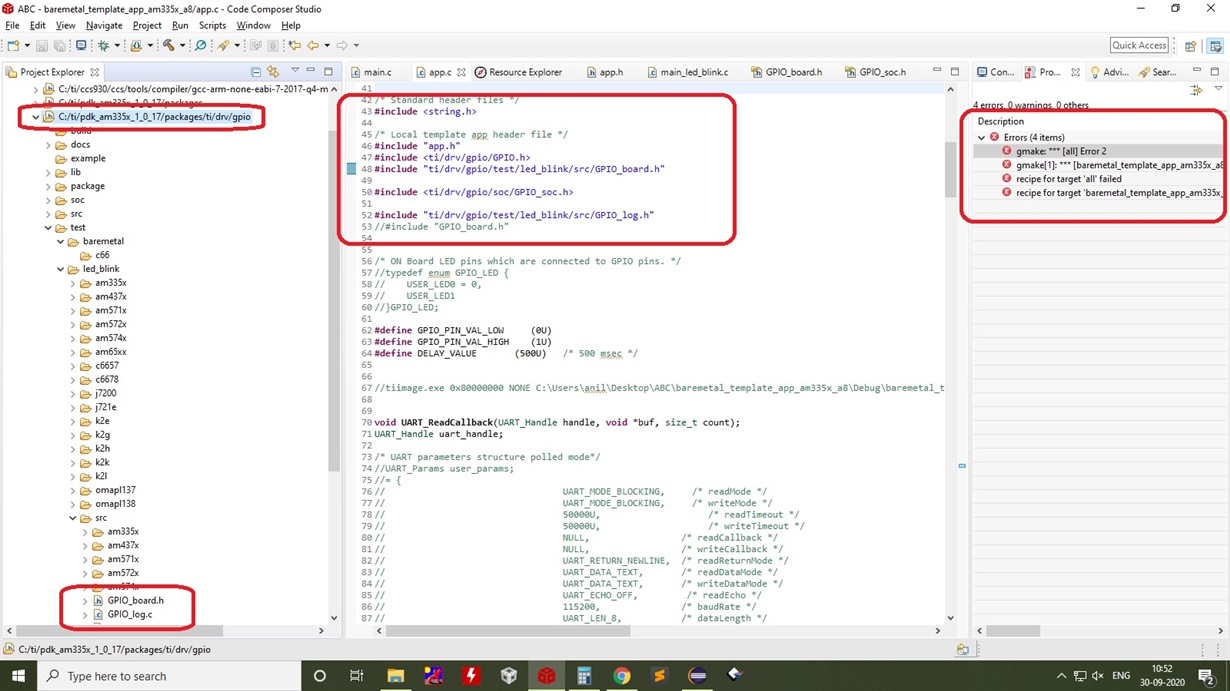Select the omapl138 folder
The height and width of the screenshot is (691, 1230).
(x=115, y=504)
